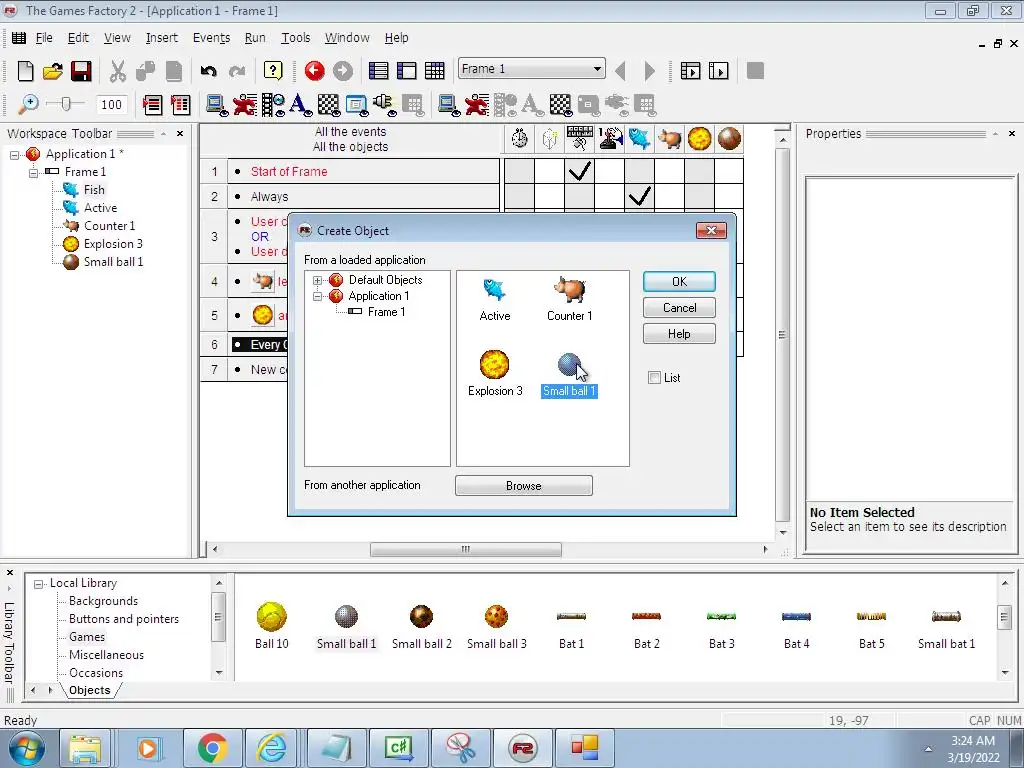
Task: Open the Tools menu
Action: pyautogui.click(x=295, y=38)
